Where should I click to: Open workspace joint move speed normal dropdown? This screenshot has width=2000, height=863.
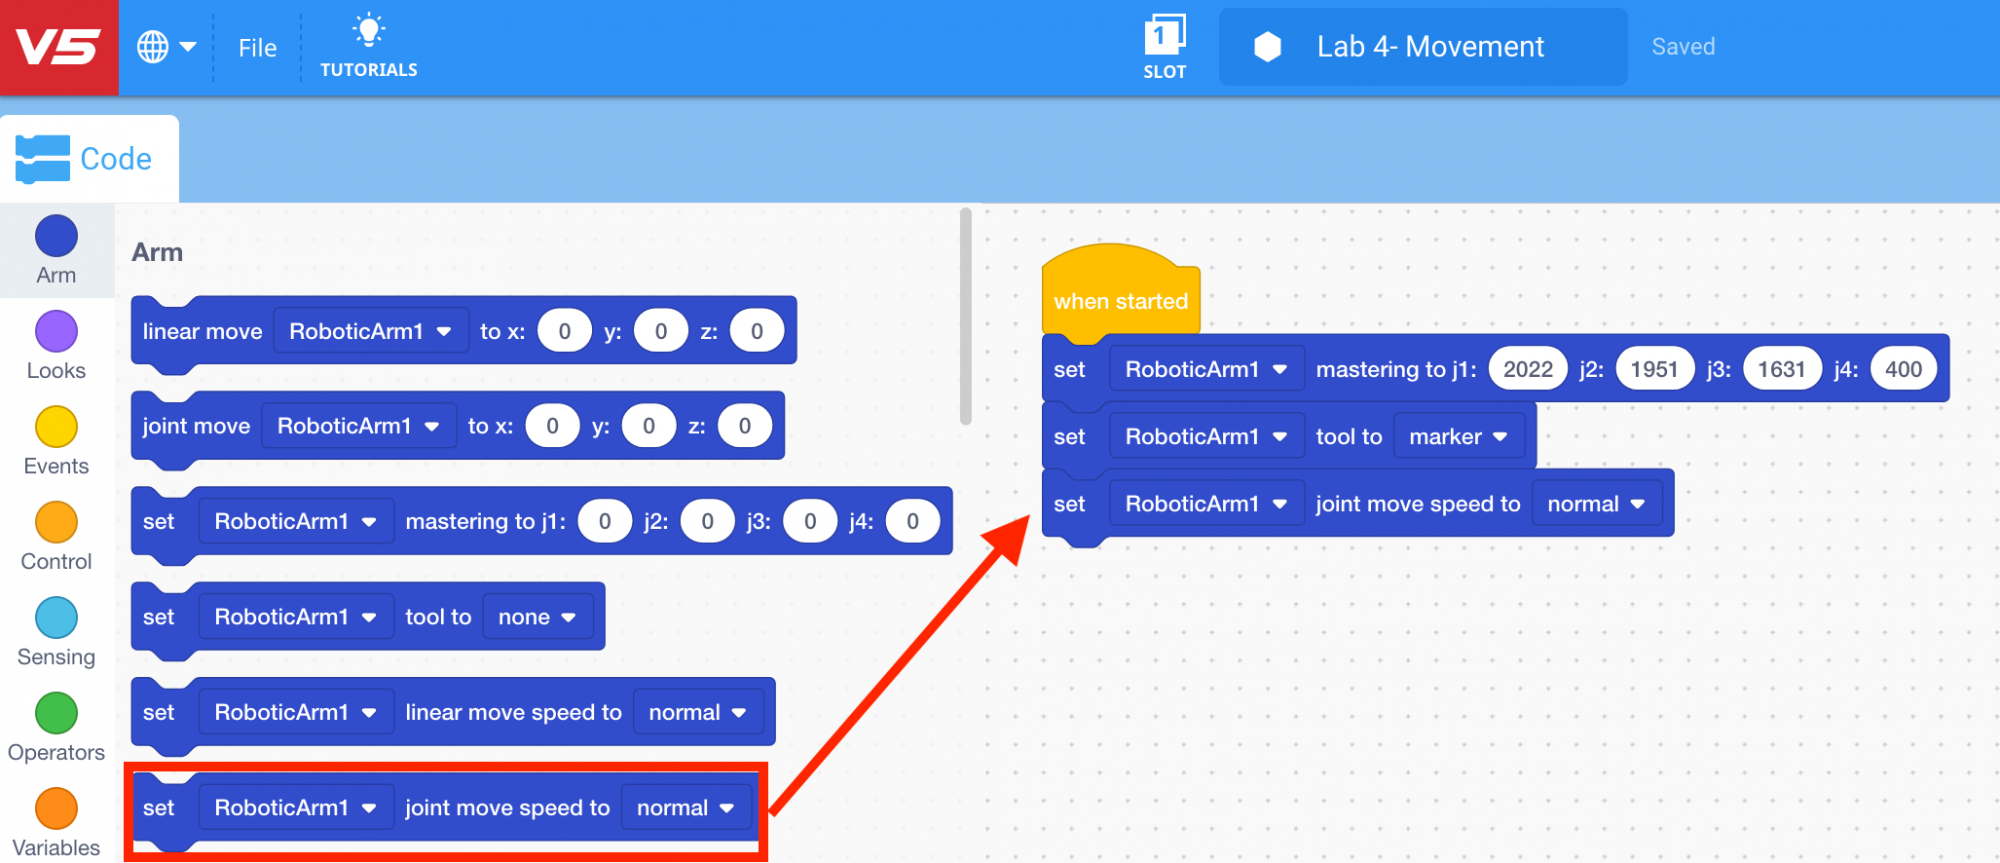1595,504
